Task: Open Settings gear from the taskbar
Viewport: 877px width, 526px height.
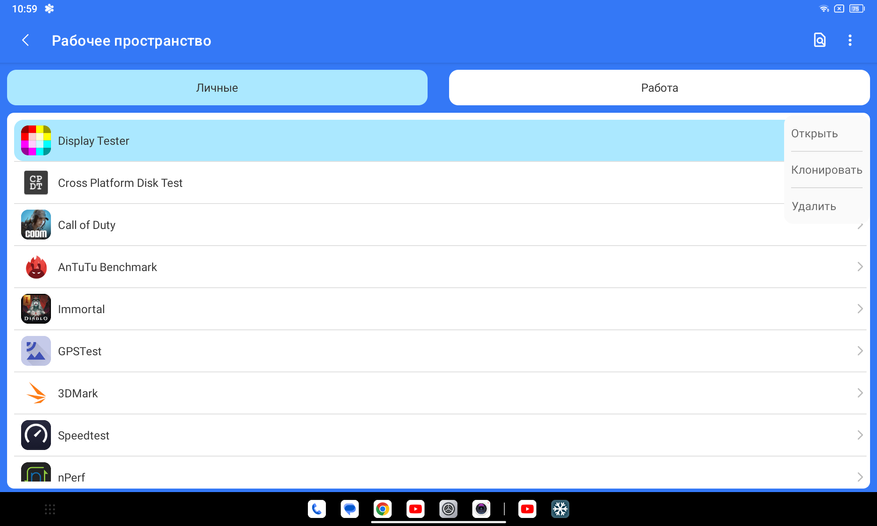Action: (448, 509)
